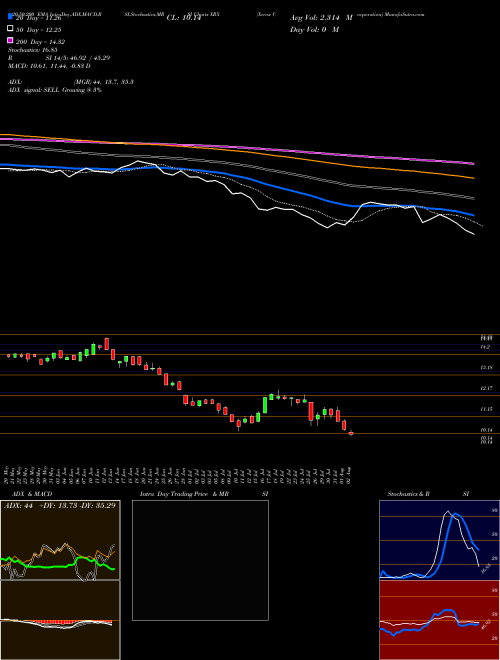Screen dimensions: 500x660
Task: Click the white 50 Day legend swatch
Action: (x=10, y=29)
